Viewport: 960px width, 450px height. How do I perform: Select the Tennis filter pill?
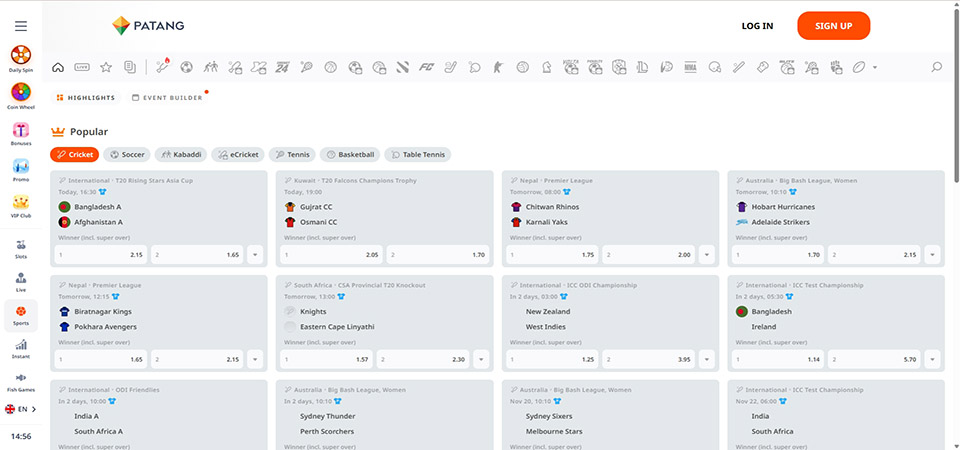[292, 155]
